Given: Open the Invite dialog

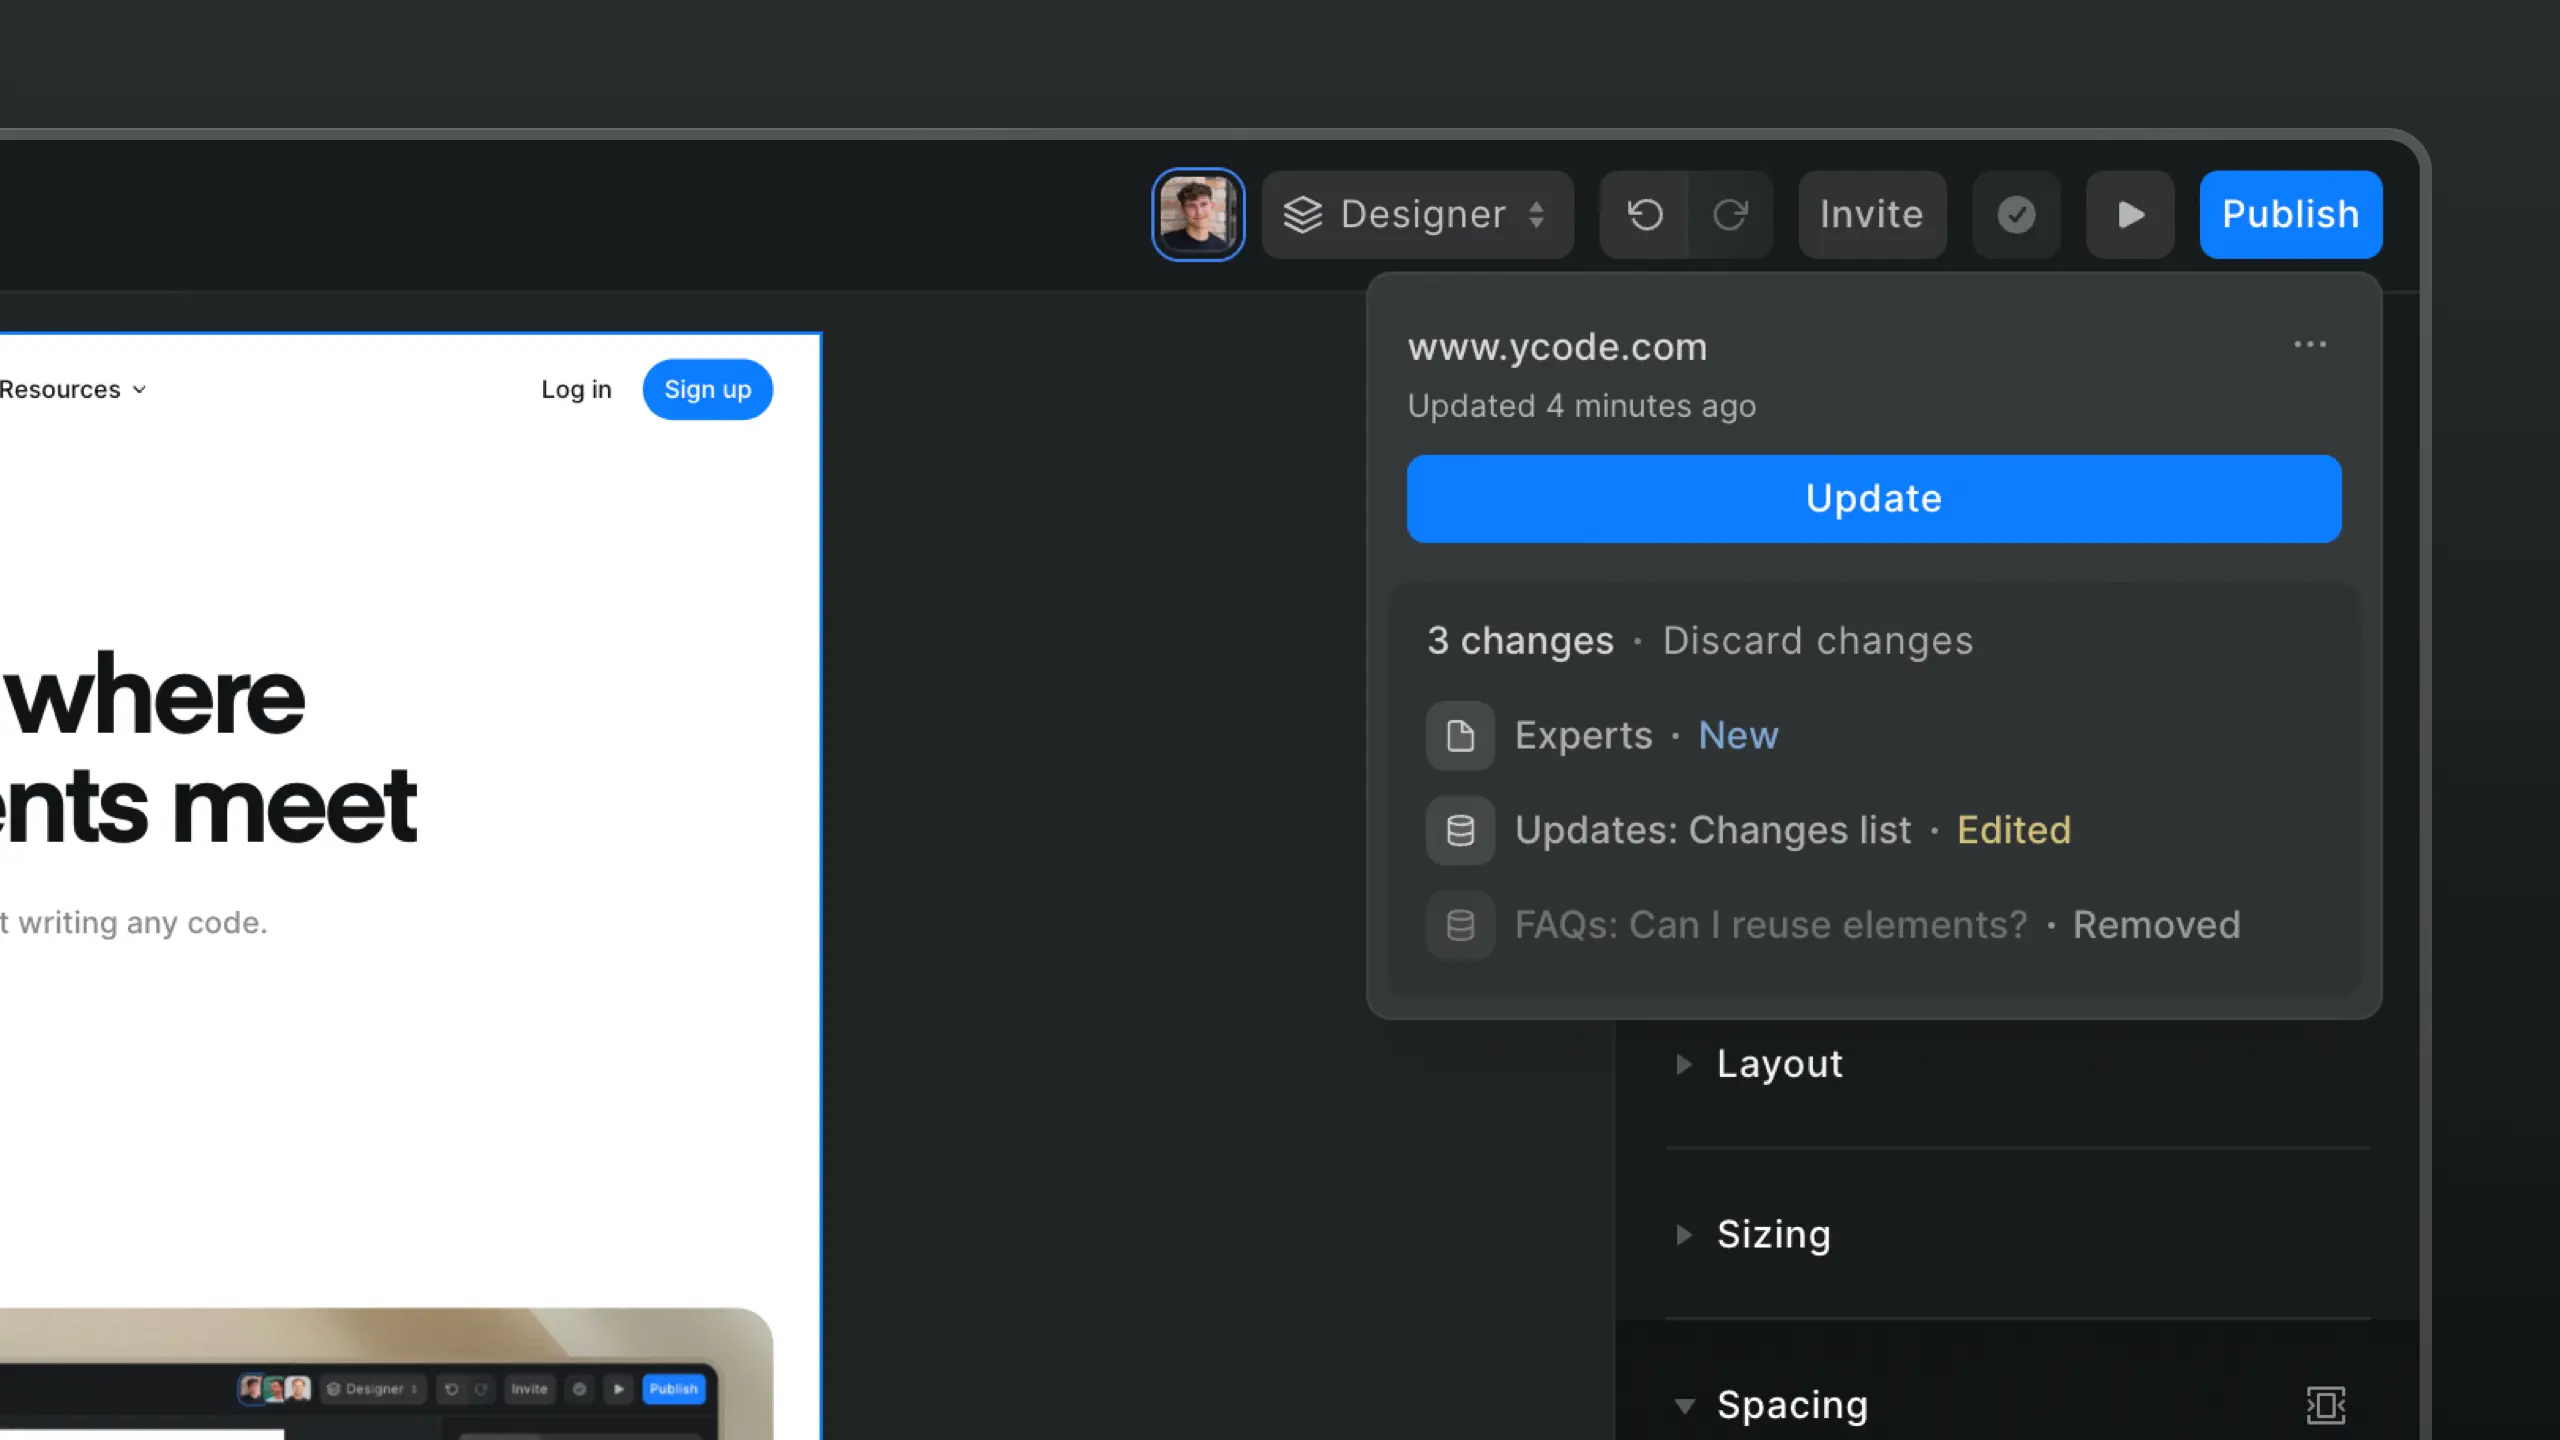Looking at the screenshot, I should (1871, 214).
